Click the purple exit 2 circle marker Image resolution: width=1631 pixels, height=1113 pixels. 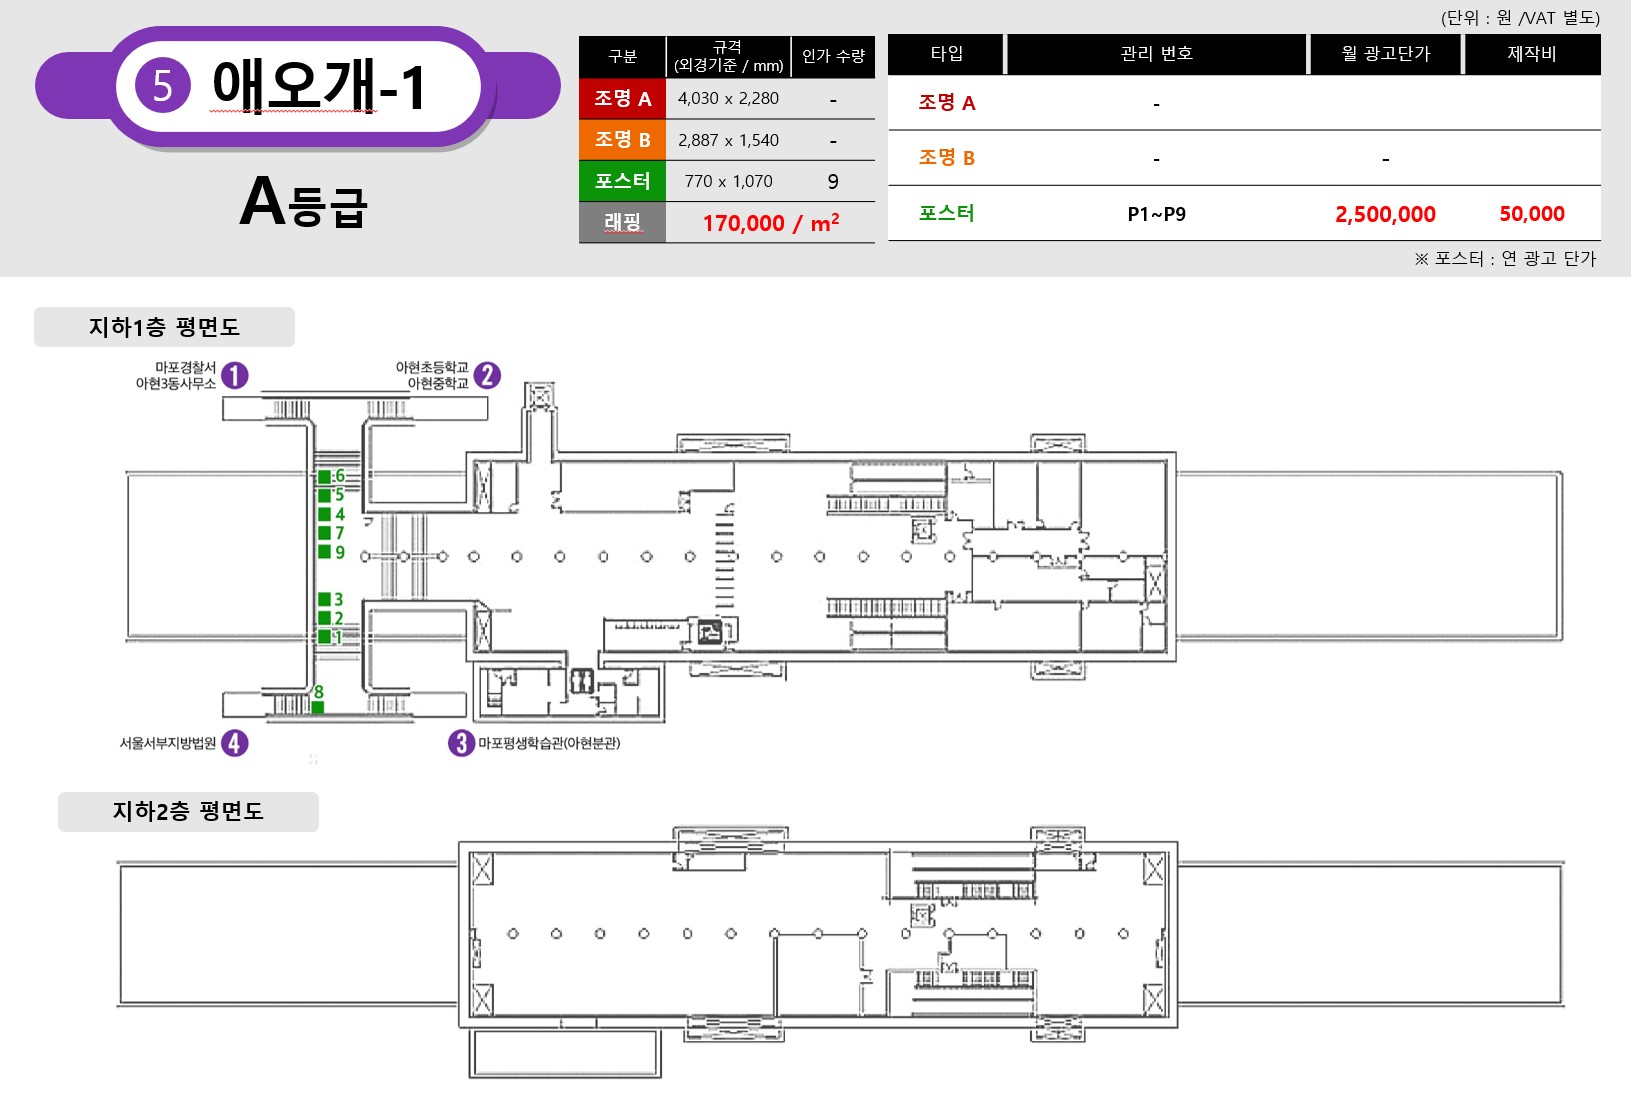coord(487,375)
